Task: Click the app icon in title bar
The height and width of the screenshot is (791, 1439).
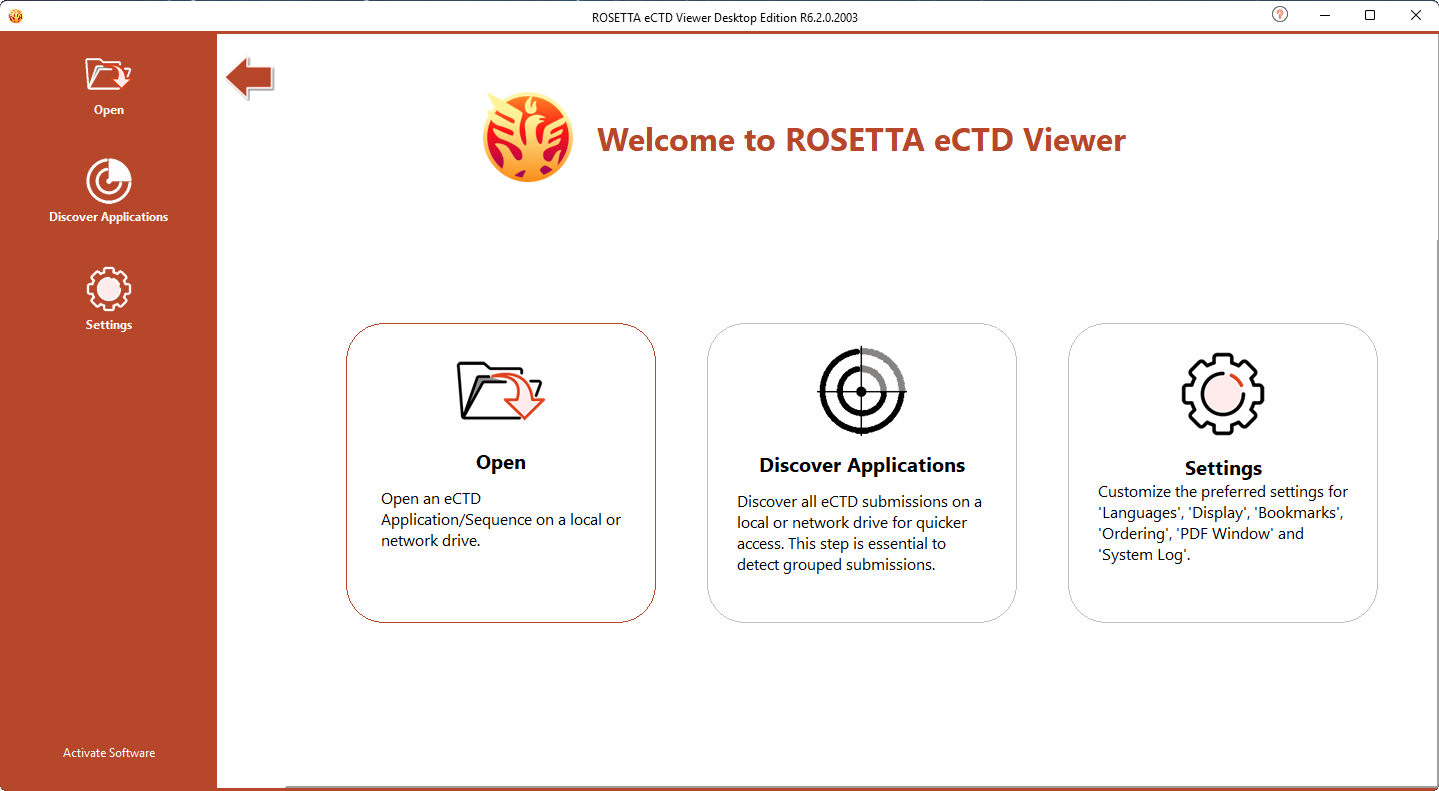Action: coord(15,16)
